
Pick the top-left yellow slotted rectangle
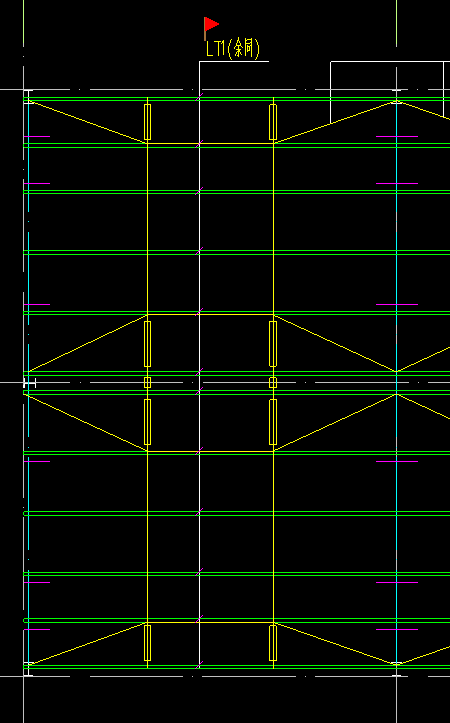click(x=148, y=122)
